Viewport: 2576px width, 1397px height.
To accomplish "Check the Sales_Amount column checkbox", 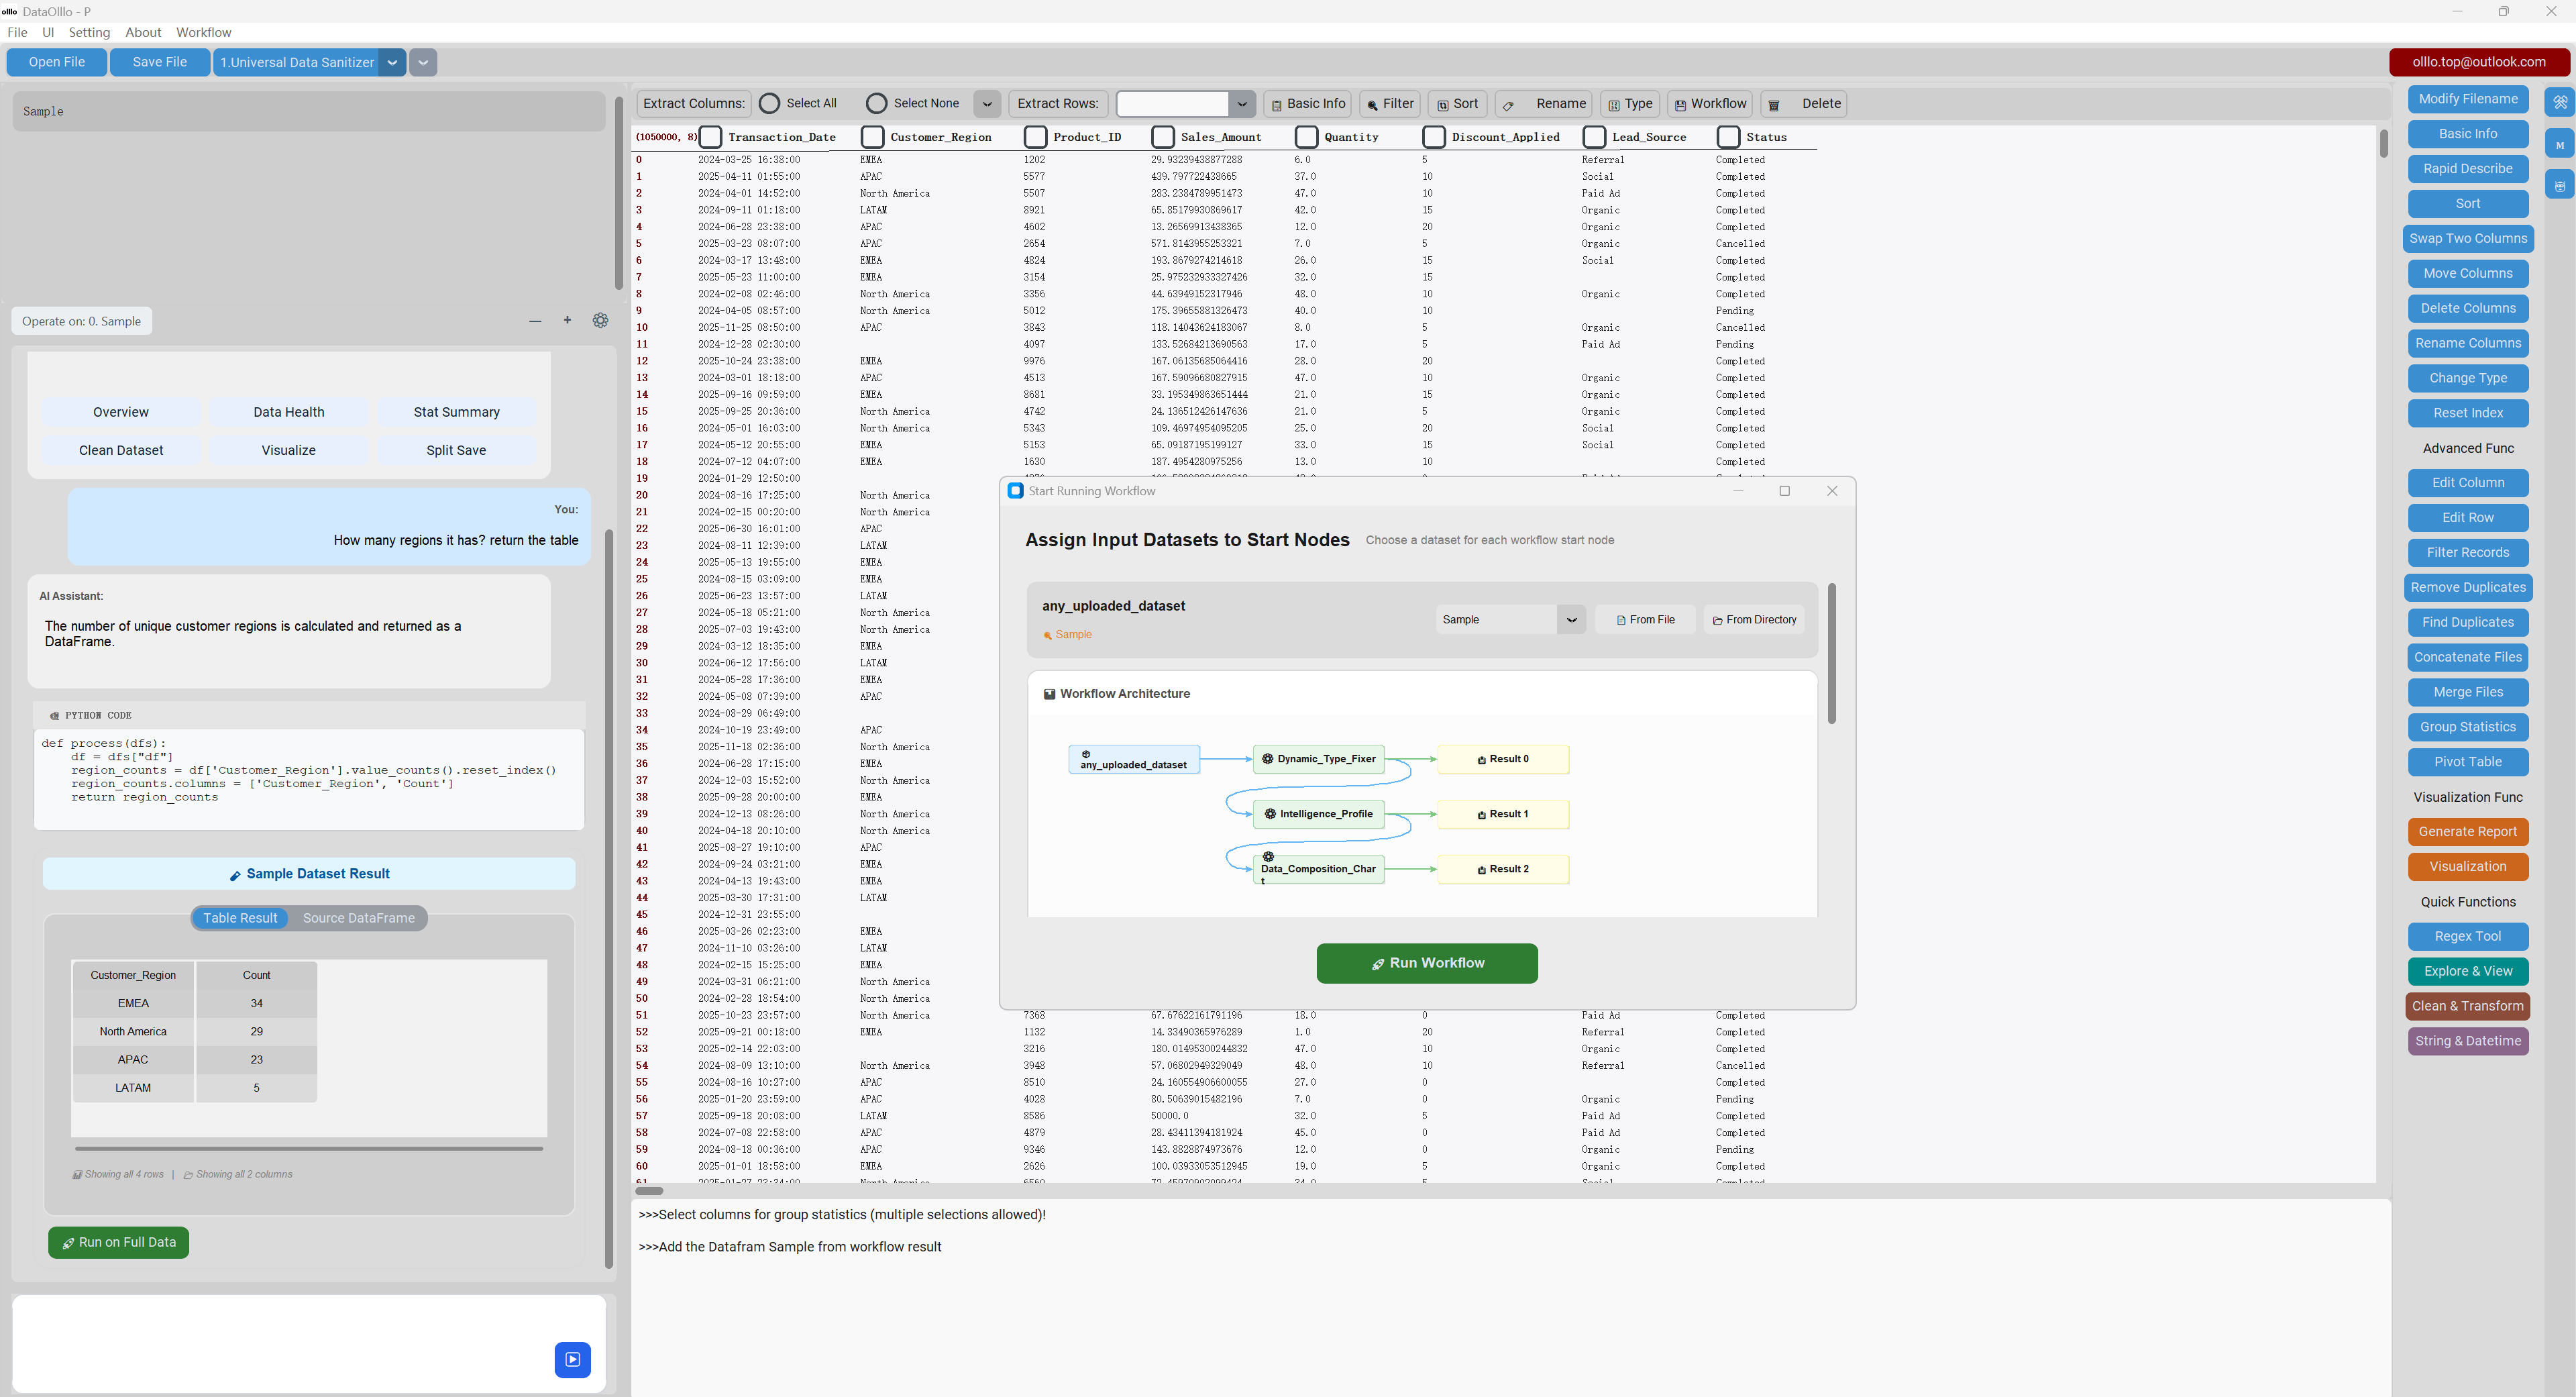I will pos(1162,137).
